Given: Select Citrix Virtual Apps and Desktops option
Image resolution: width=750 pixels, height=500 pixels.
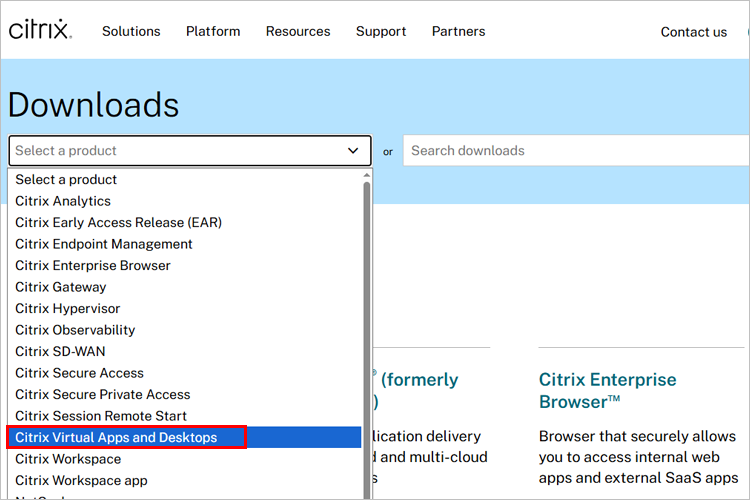Looking at the screenshot, I should pos(116,437).
